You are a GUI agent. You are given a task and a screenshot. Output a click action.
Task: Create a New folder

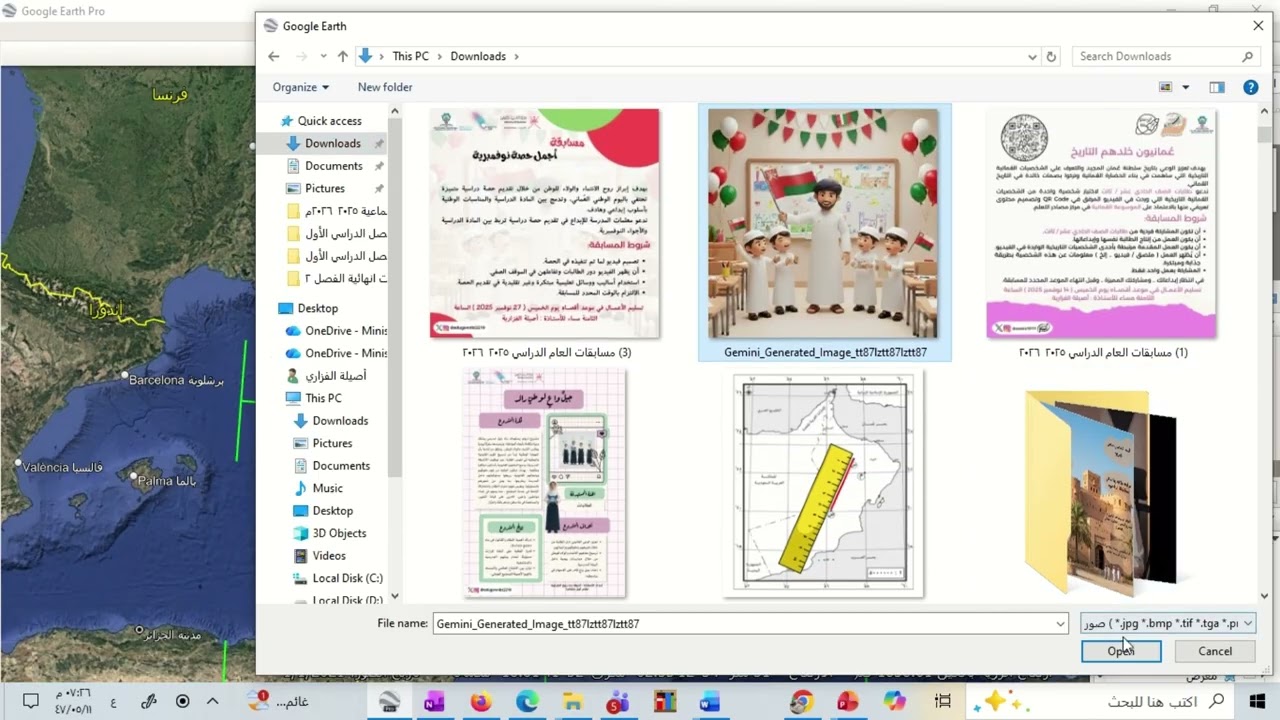coord(385,87)
